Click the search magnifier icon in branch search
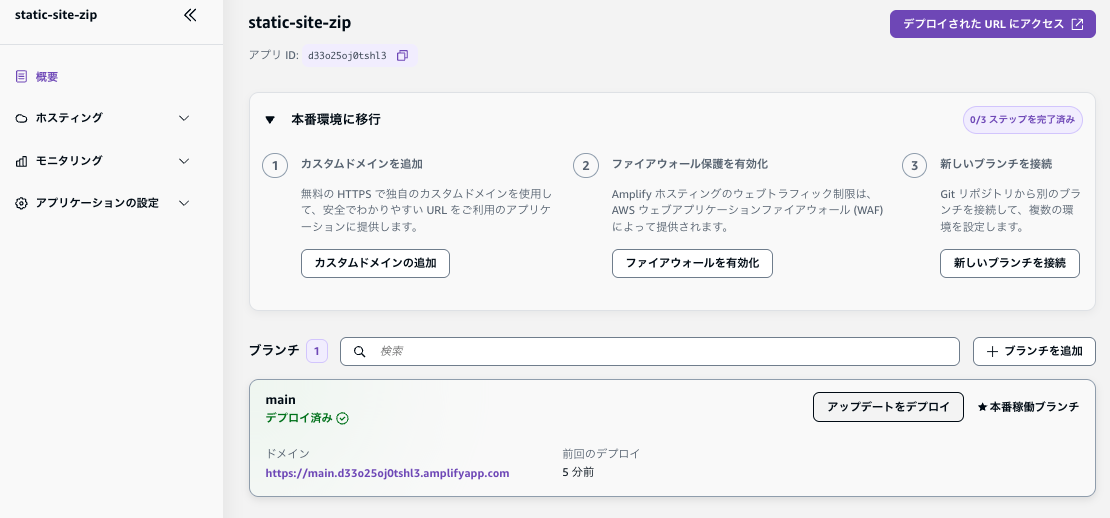Viewport: 1110px width, 518px height. tap(360, 351)
